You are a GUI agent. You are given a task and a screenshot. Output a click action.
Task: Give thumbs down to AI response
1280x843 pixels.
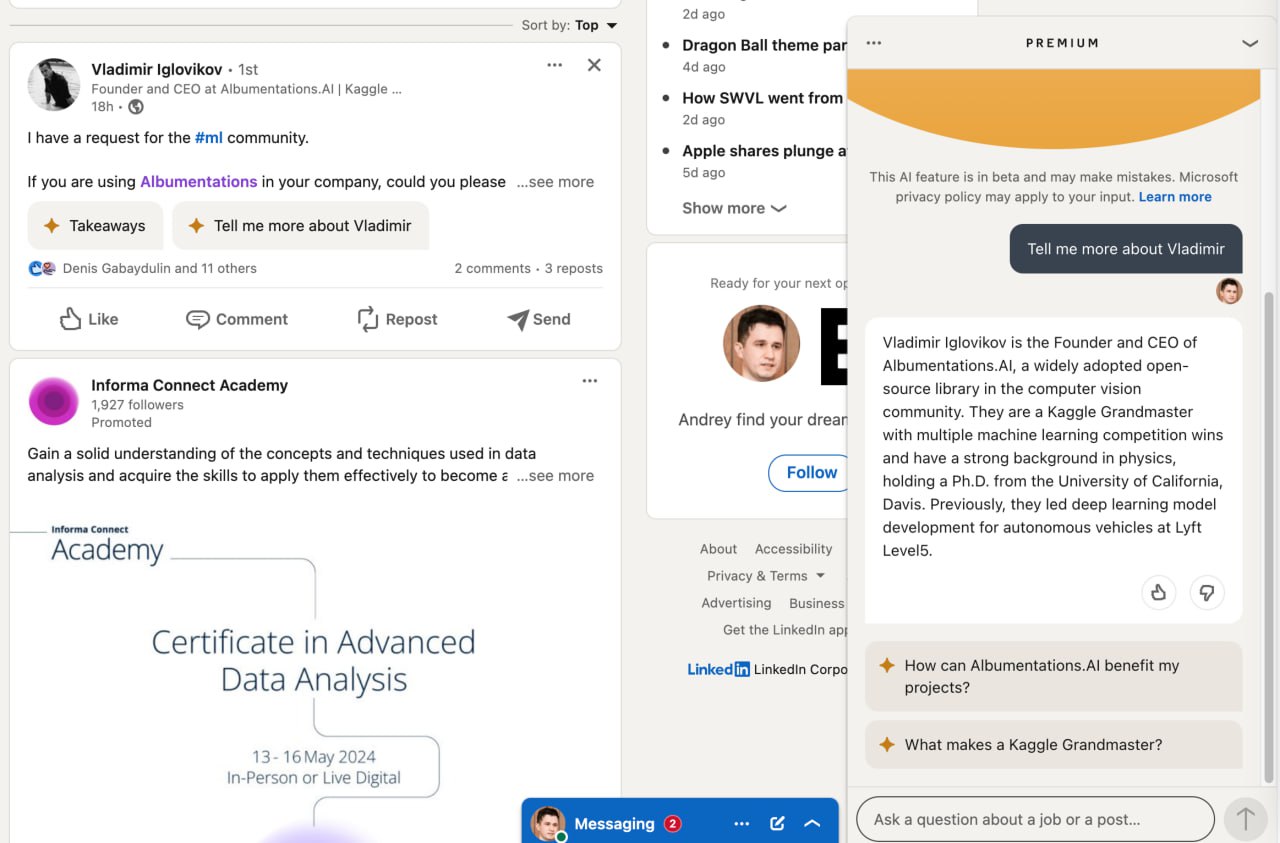1207,593
